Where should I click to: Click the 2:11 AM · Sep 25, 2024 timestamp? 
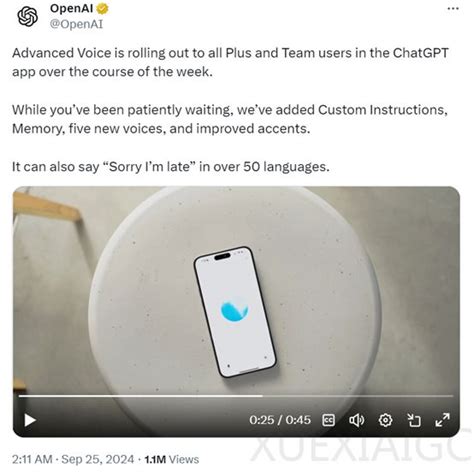pyautogui.click(x=73, y=459)
